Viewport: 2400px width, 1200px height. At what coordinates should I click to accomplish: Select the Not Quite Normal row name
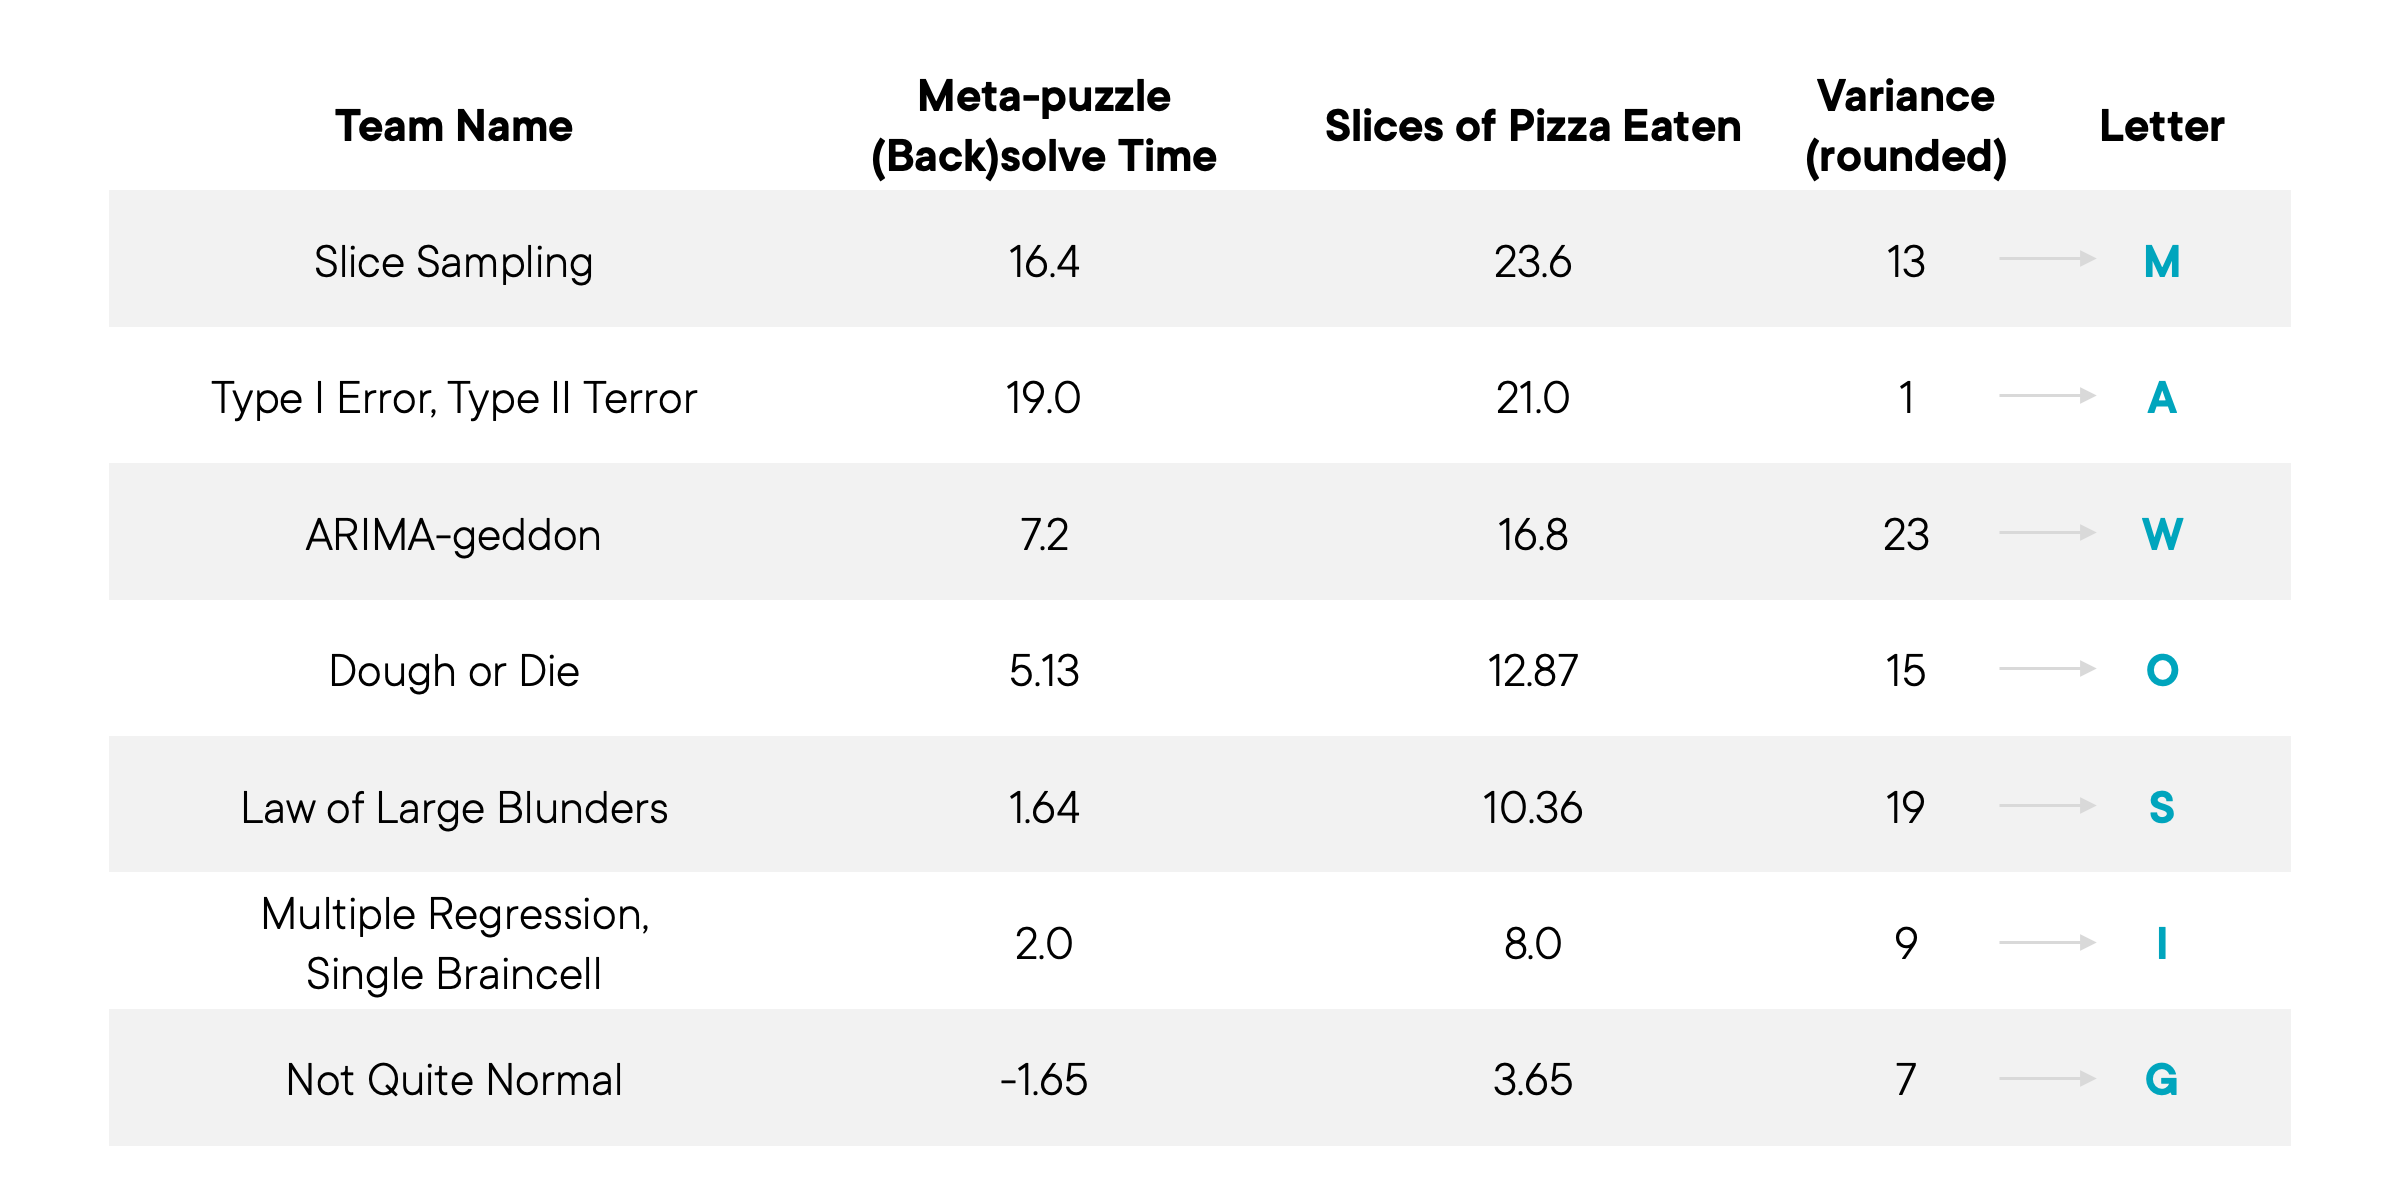pyautogui.click(x=454, y=1080)
